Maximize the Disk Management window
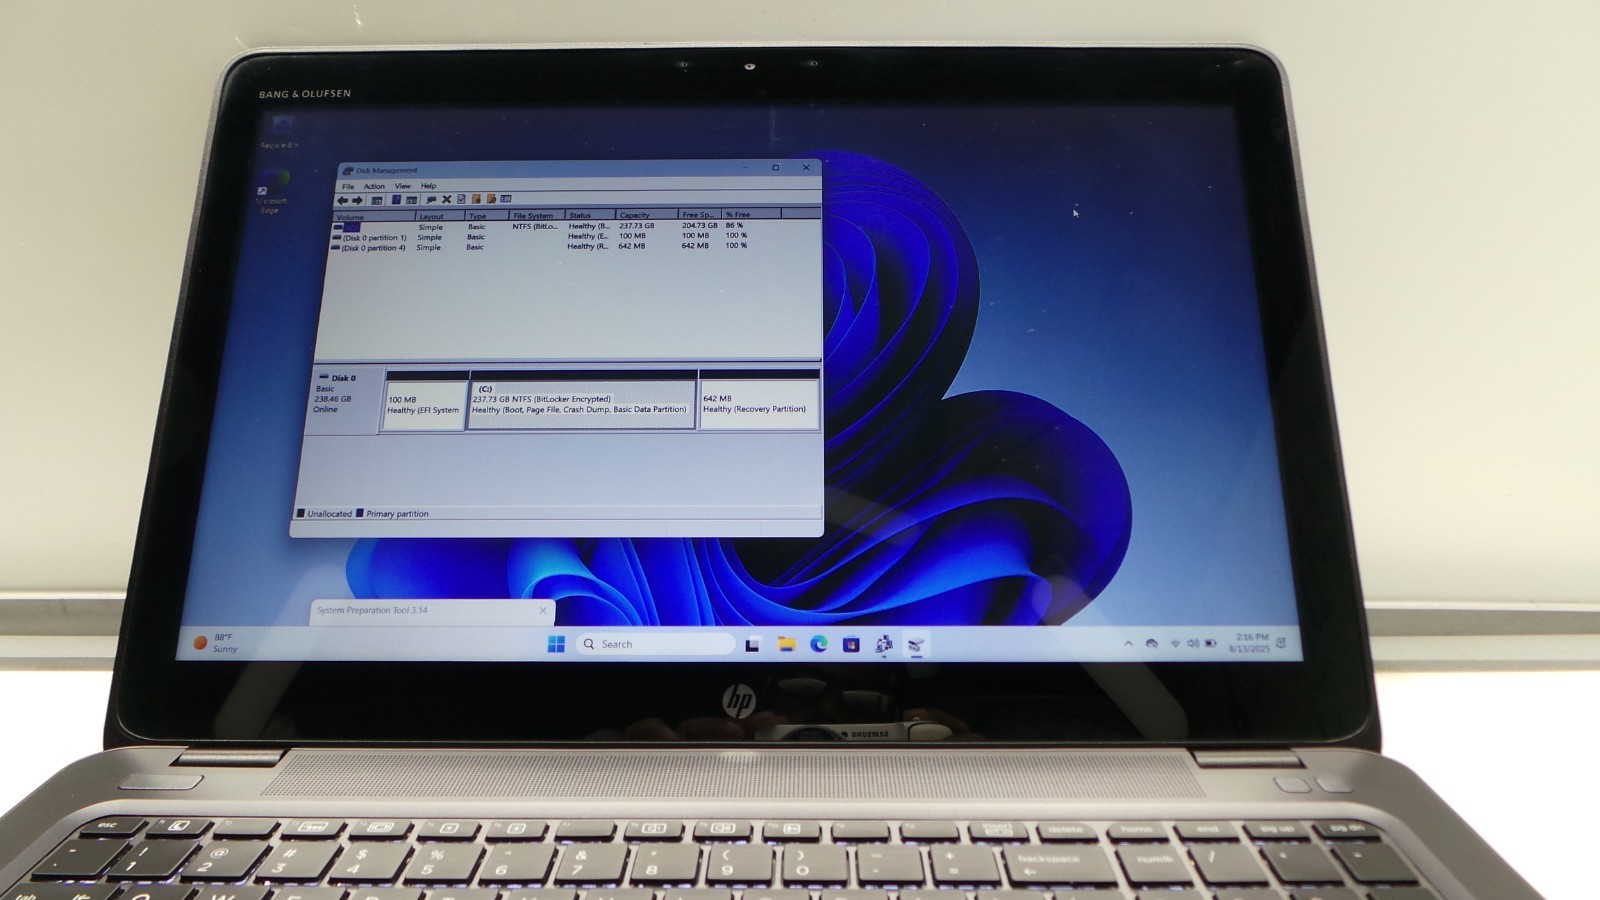This screenshot has width=1600, height=900. [775, 168]
